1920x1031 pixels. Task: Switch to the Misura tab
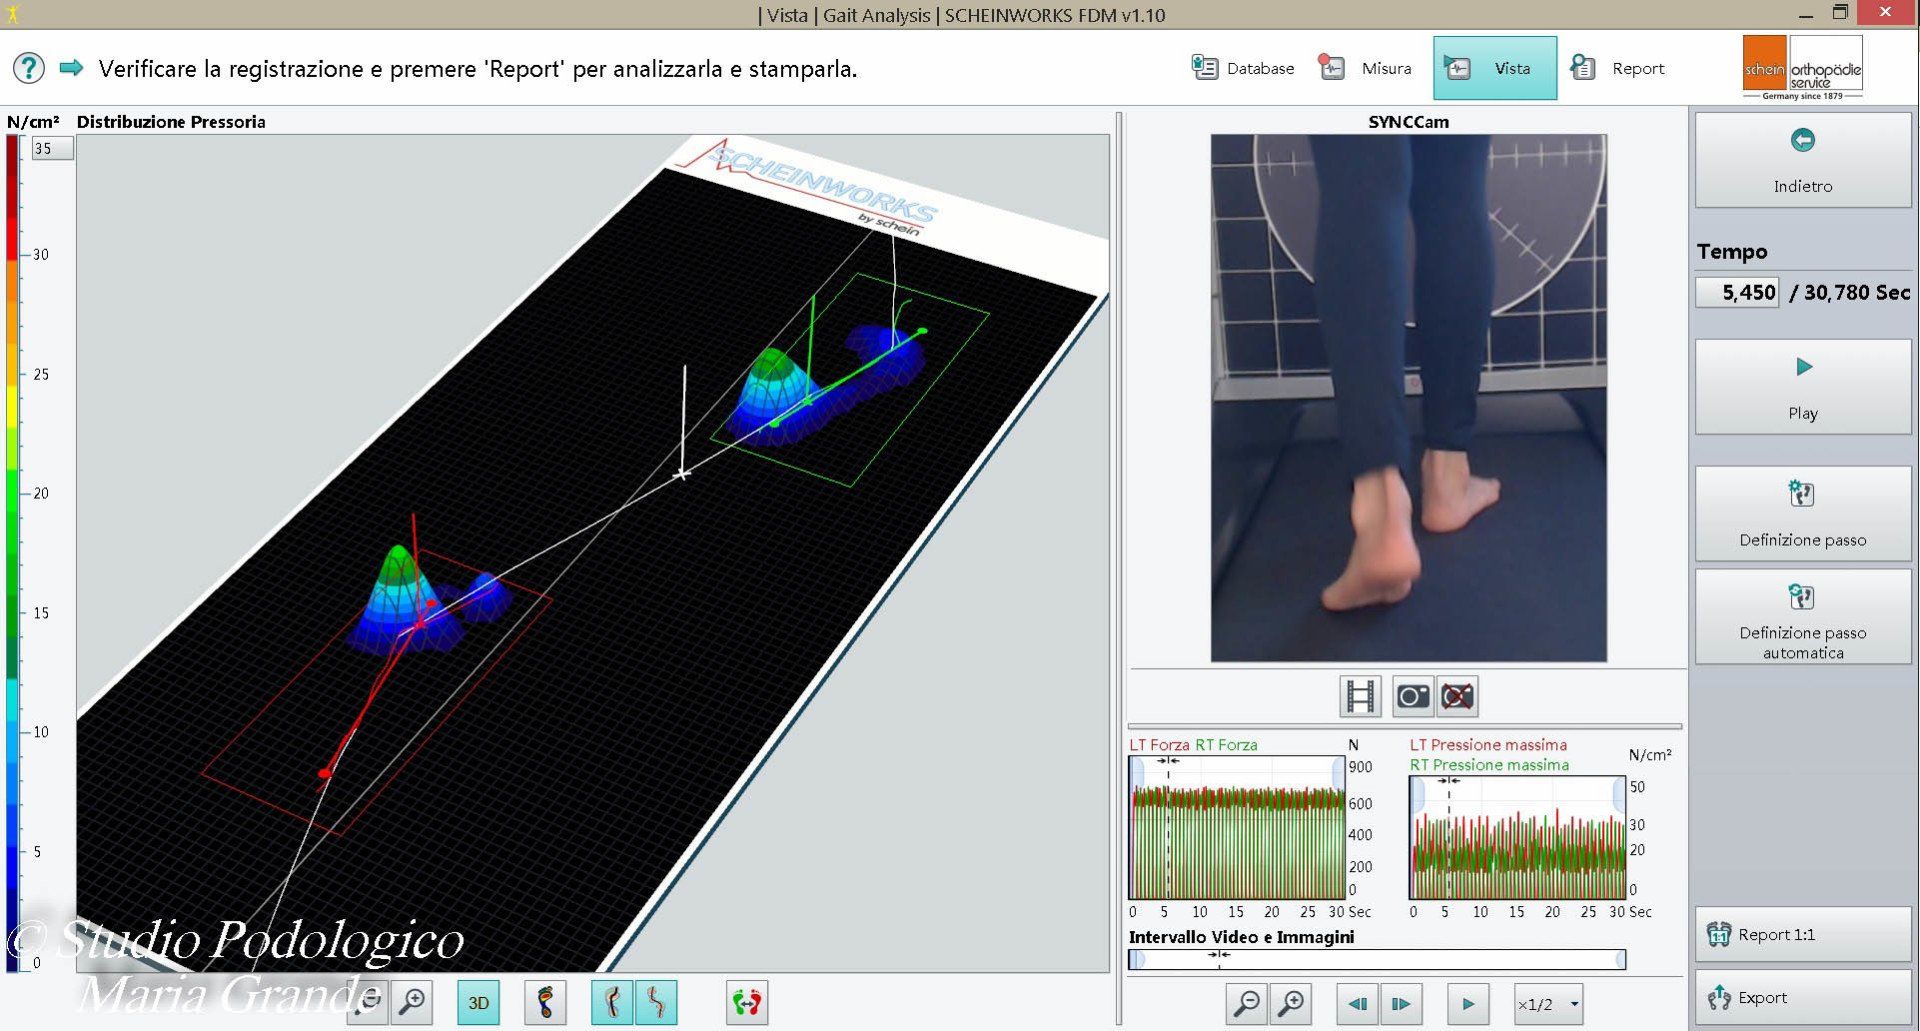(x=1365, y=68)
